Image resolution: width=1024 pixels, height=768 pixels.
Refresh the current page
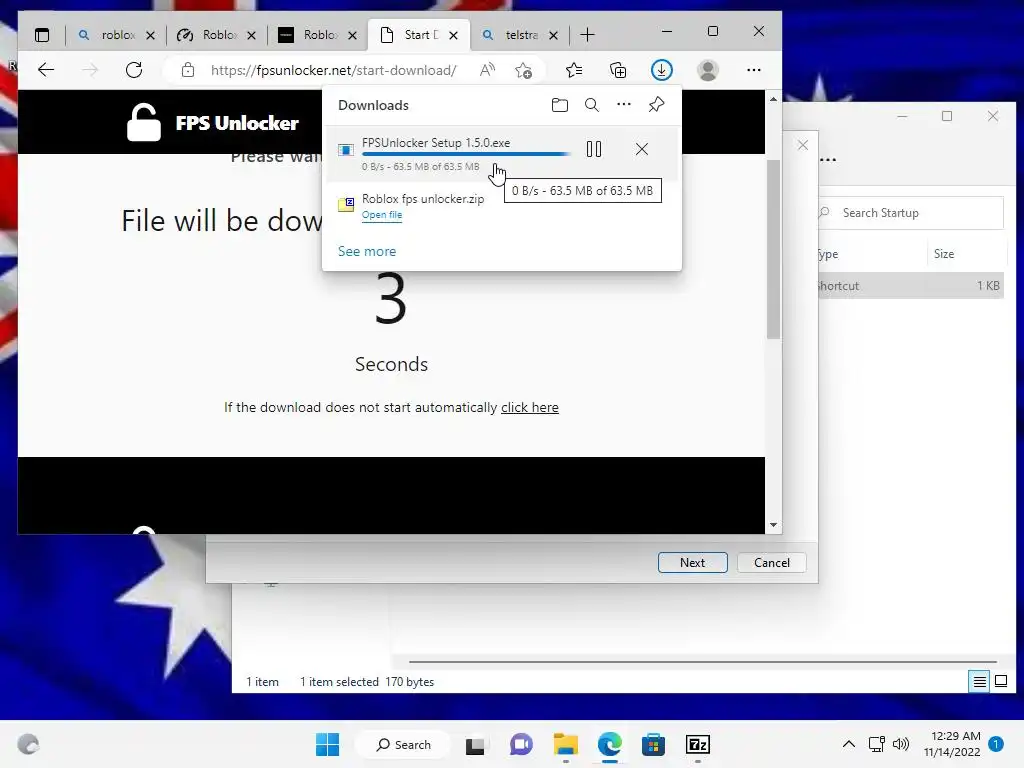(x=134, y=70)
